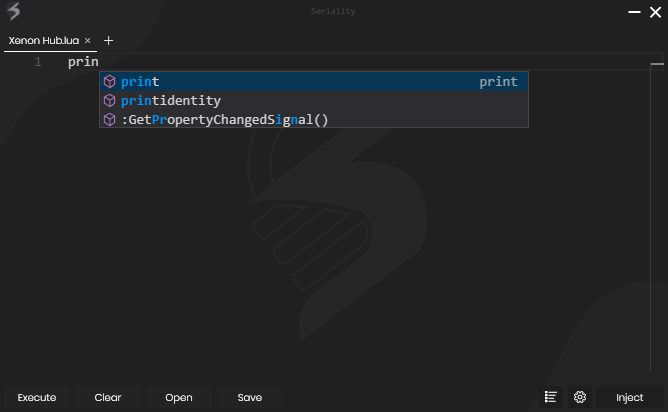Minimize the Seriality window
This screenshot has height=412, width=668.
coord(634,12)
